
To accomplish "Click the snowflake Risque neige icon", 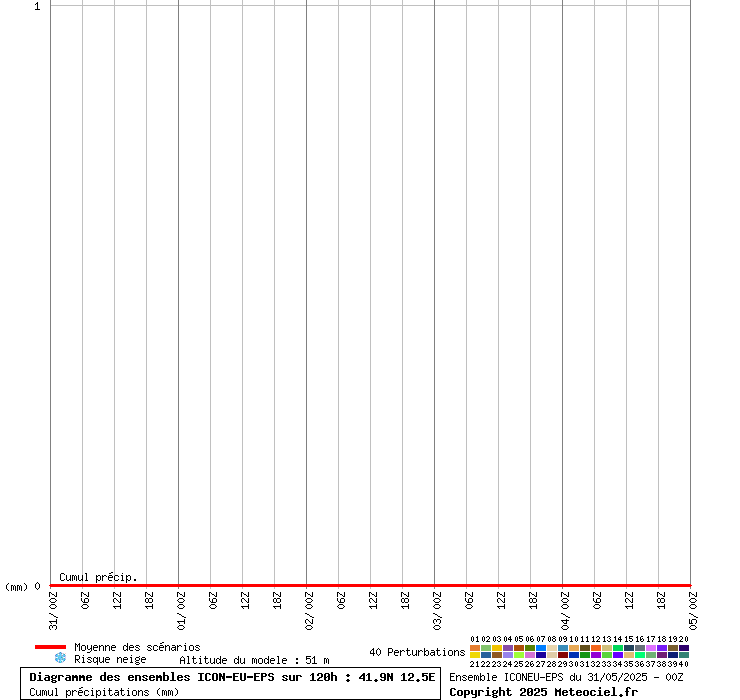I will tap(60, 658).
